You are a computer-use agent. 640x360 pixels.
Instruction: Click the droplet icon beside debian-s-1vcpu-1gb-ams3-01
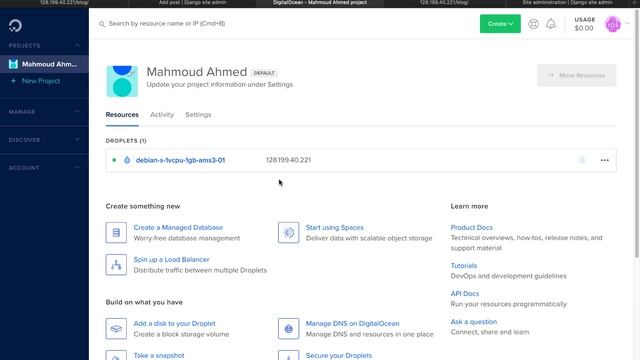point(127,160)
